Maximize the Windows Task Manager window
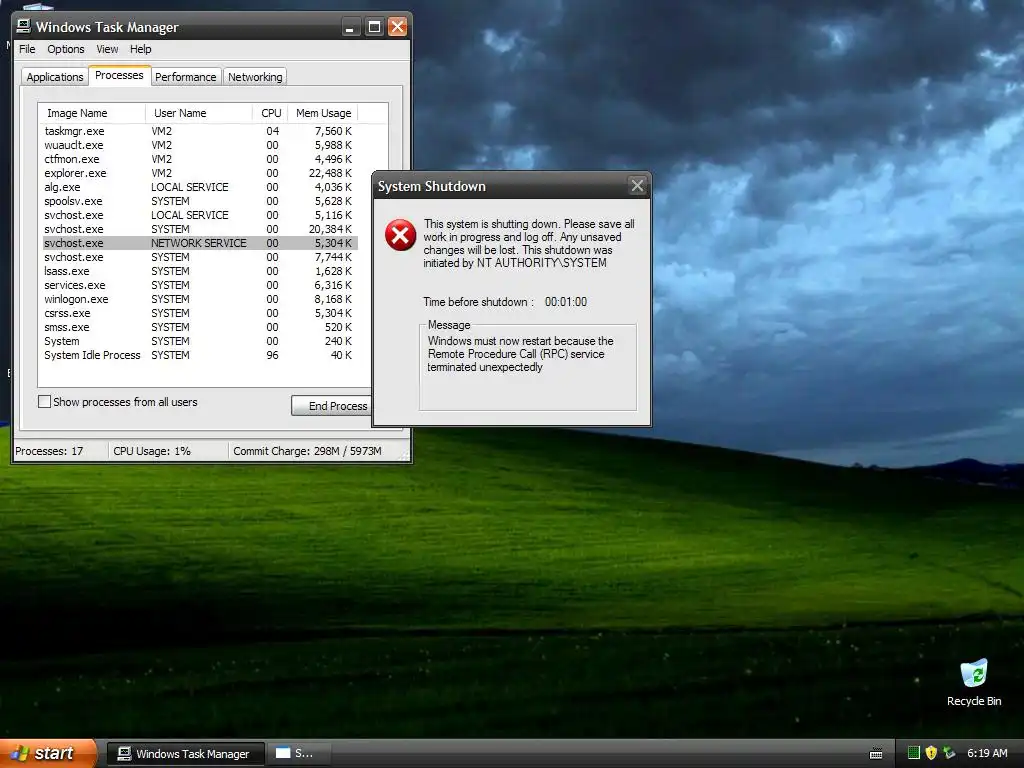1024x768 pixels. [x=374, y=27]
